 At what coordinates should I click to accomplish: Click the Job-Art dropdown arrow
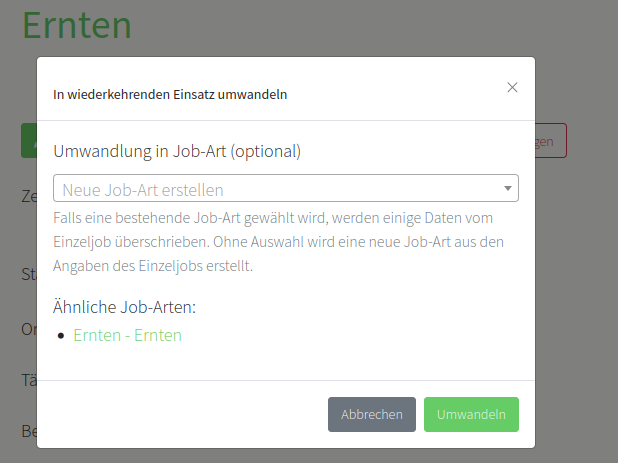[x=508, y=188]
